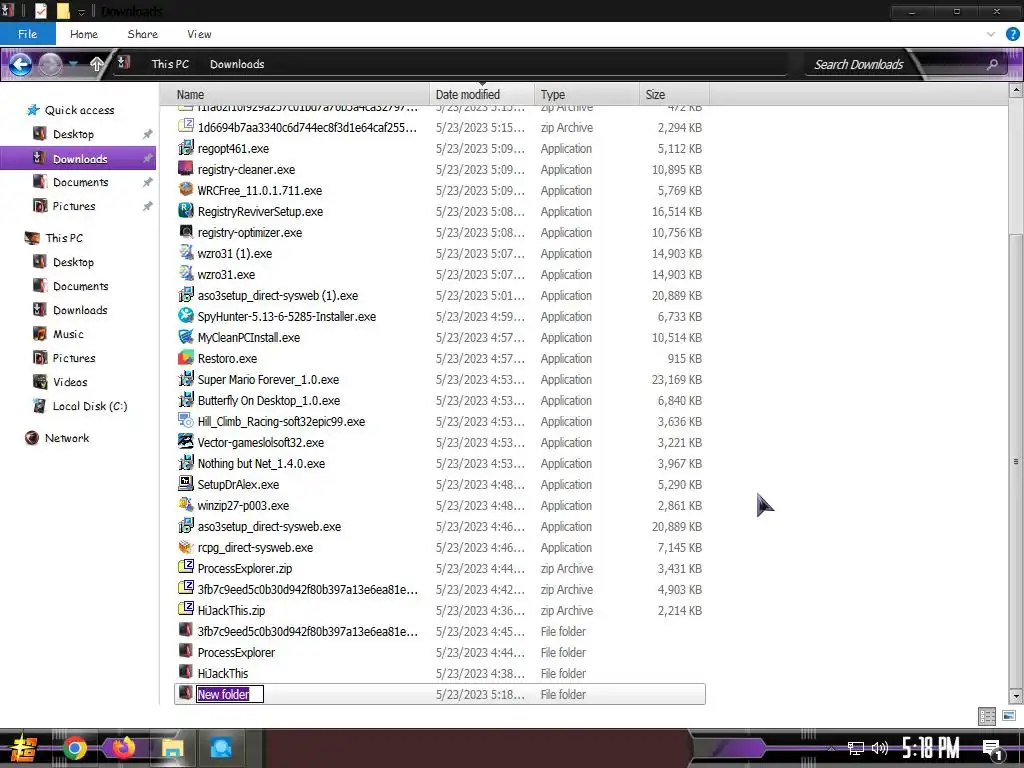Click the New folder rename field
Image resolution: width=1024 pixels, height=768 pixels.
tap(230, 694)
